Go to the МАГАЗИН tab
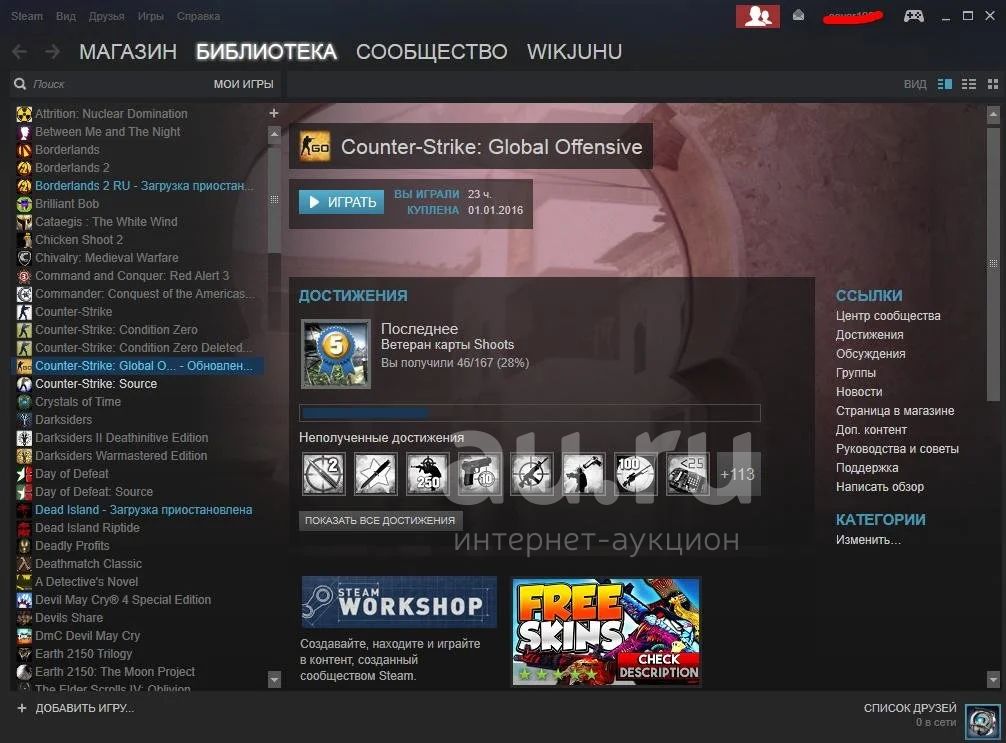Viewport: 1006px width, 743px height. (128, 51)
